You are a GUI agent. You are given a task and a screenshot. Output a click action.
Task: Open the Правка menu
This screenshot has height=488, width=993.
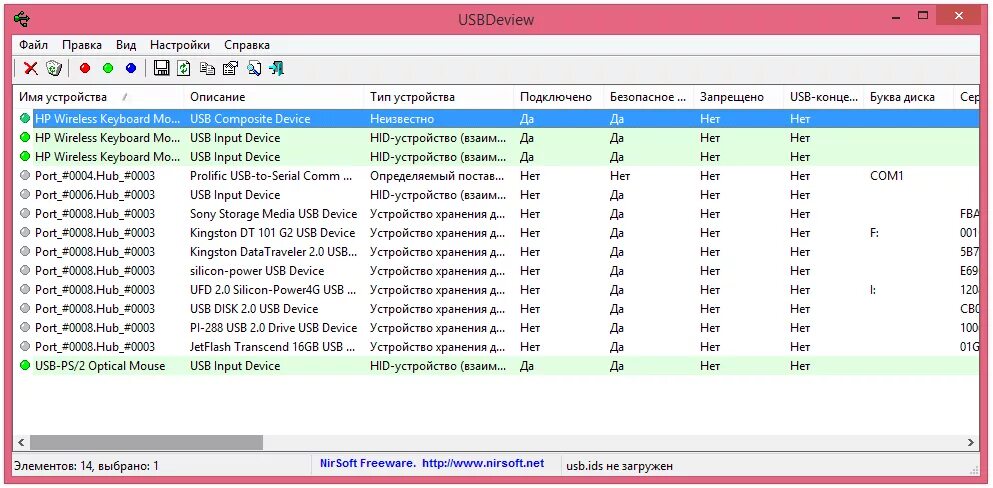coord(82,45)
